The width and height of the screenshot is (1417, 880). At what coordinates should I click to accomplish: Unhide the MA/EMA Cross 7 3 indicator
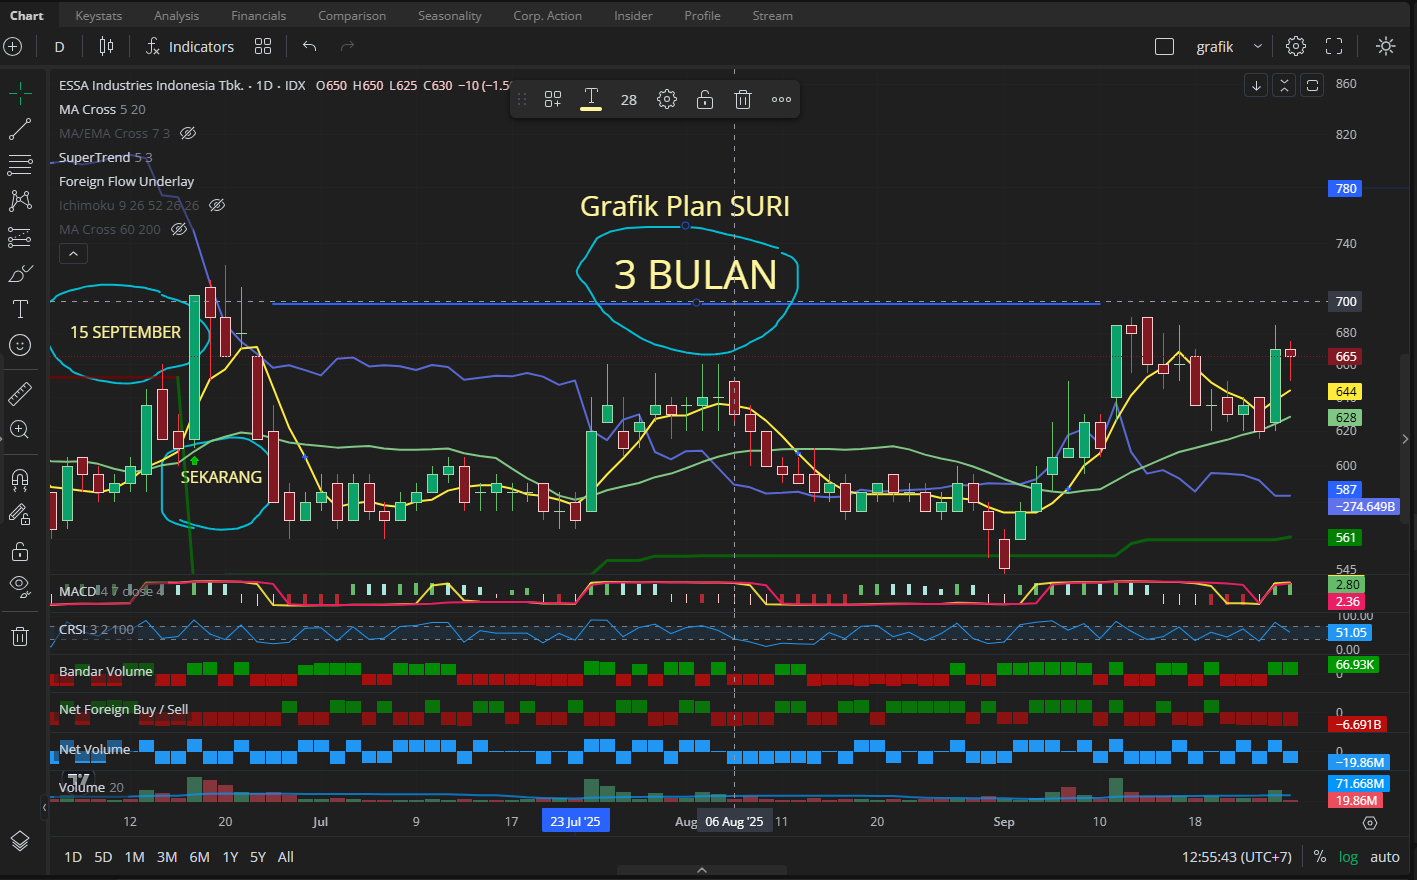point(188,133)
